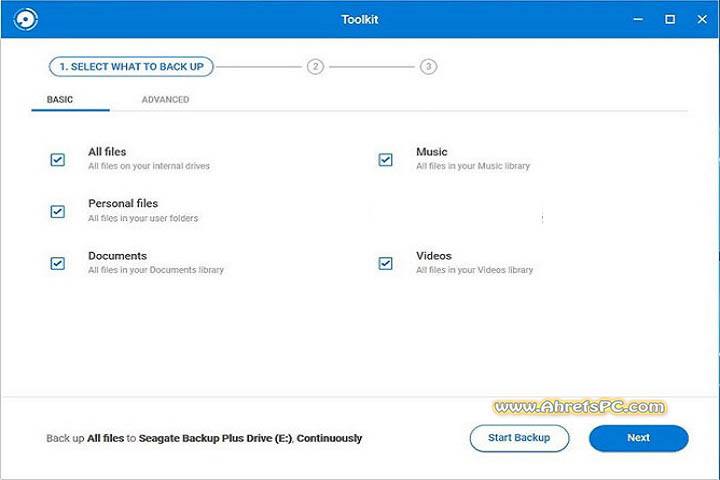Click the 'Documents' option label
The width and height of the screenshot is (720, 480).
click(118, 255)
